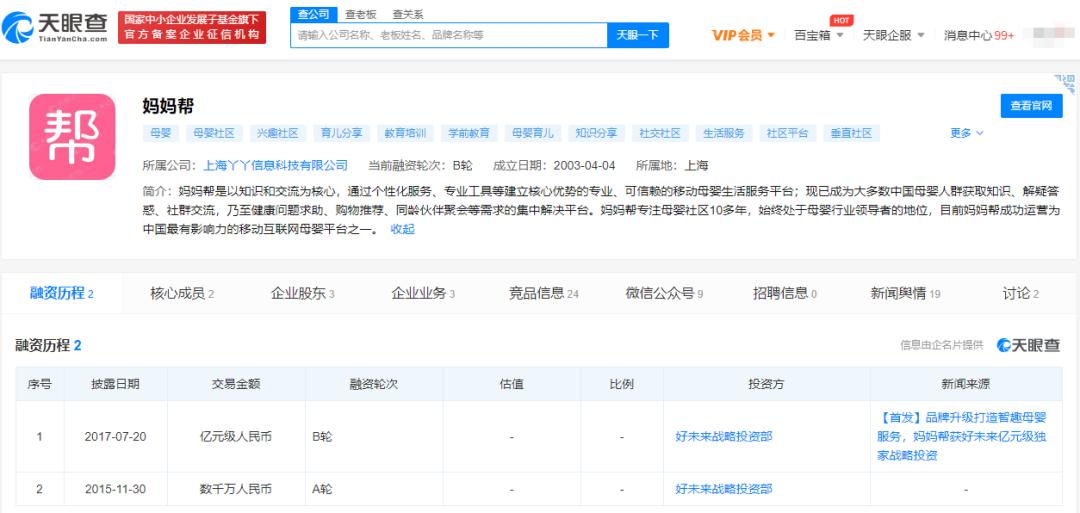This screenshot has width=1080, height=513.
Task: Open 好未来战略投资部 link in A轮 row
Action: click(x=724, y=489)
